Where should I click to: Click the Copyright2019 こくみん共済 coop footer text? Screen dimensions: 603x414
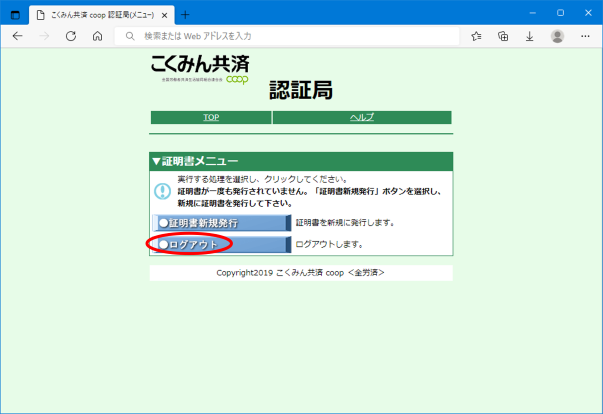pos(300,273)
